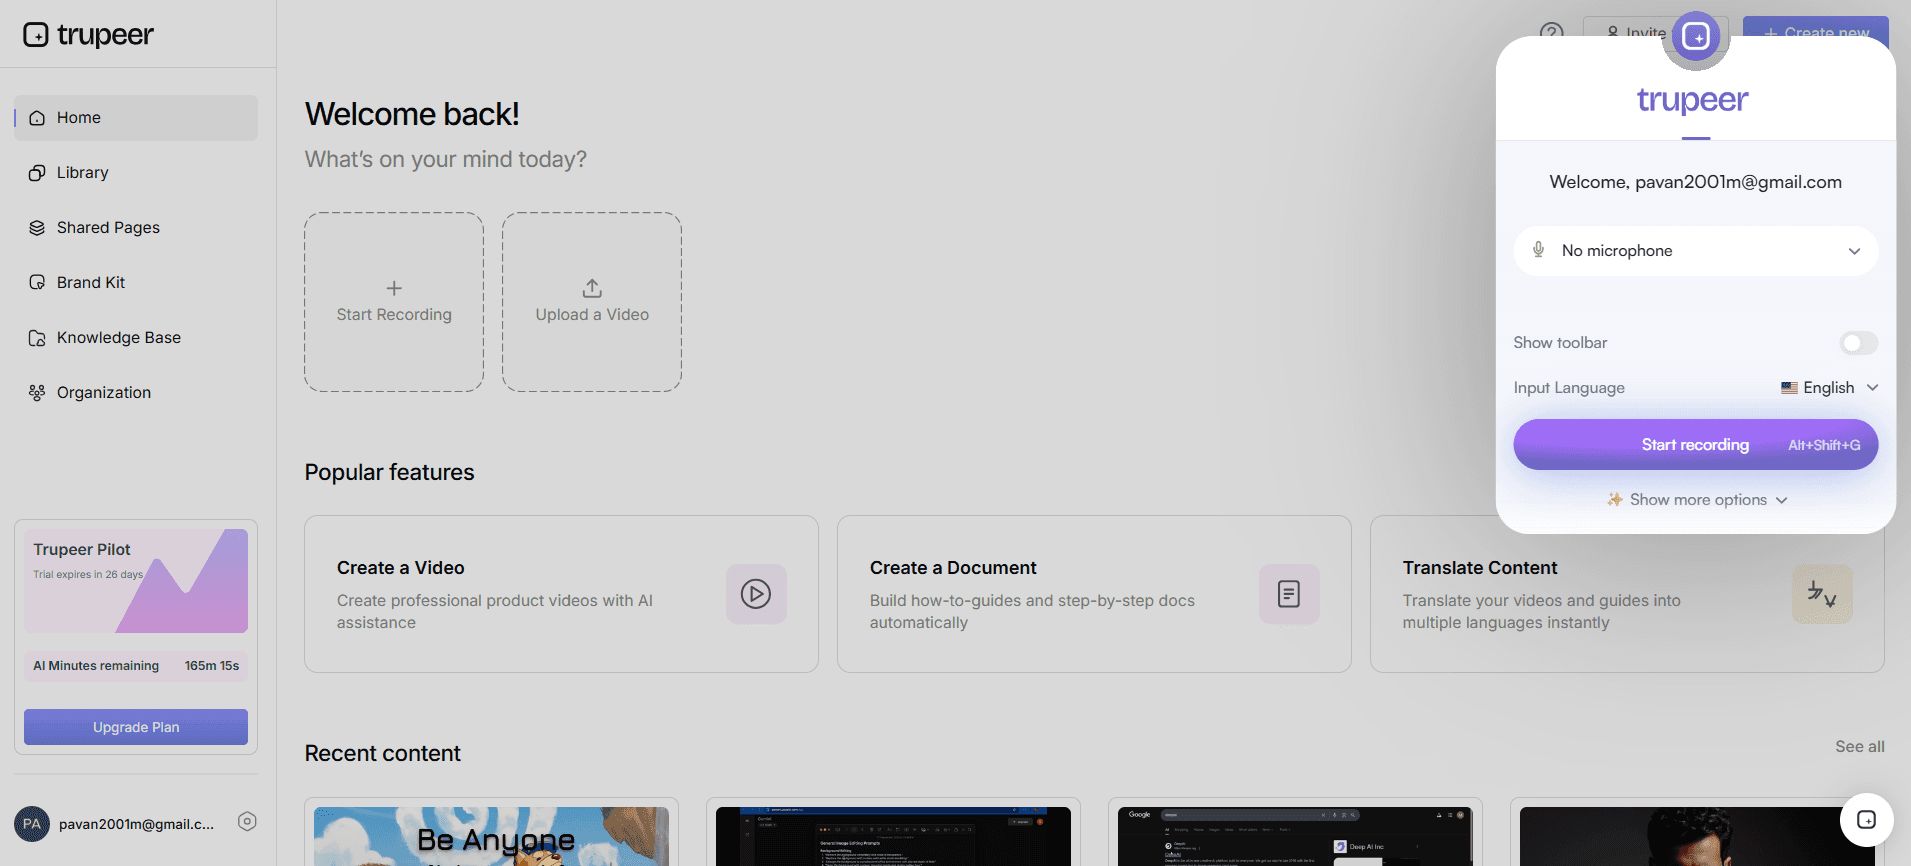Viewport: 1911px width, 866px height.
Task: Click the Start Recording card label
Action: point(394,315)
